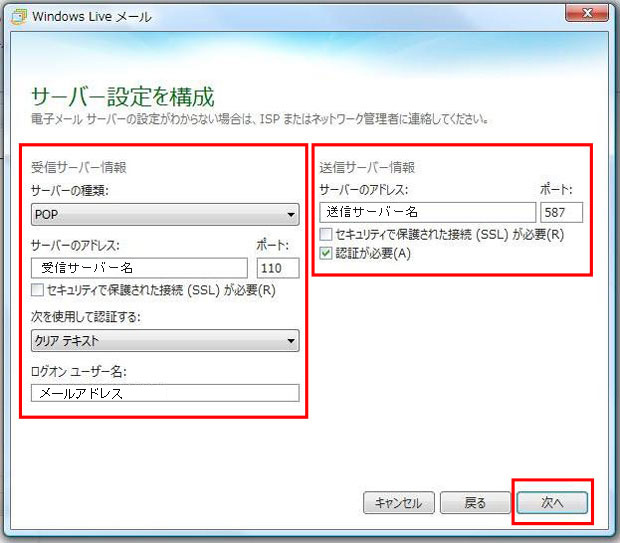Click the 受信サーバー情報 section label

(79, 167)
